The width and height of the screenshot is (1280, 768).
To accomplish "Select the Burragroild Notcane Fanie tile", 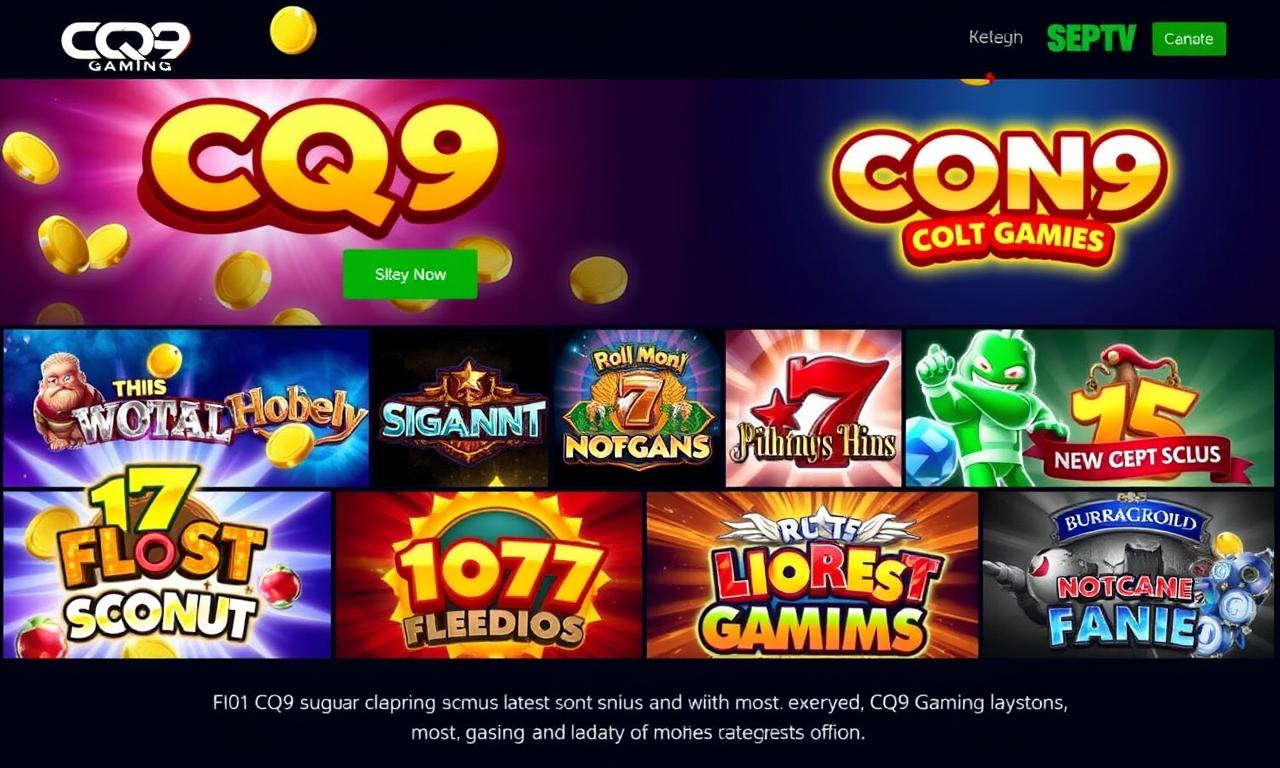I will click(x=1129, y=575).
